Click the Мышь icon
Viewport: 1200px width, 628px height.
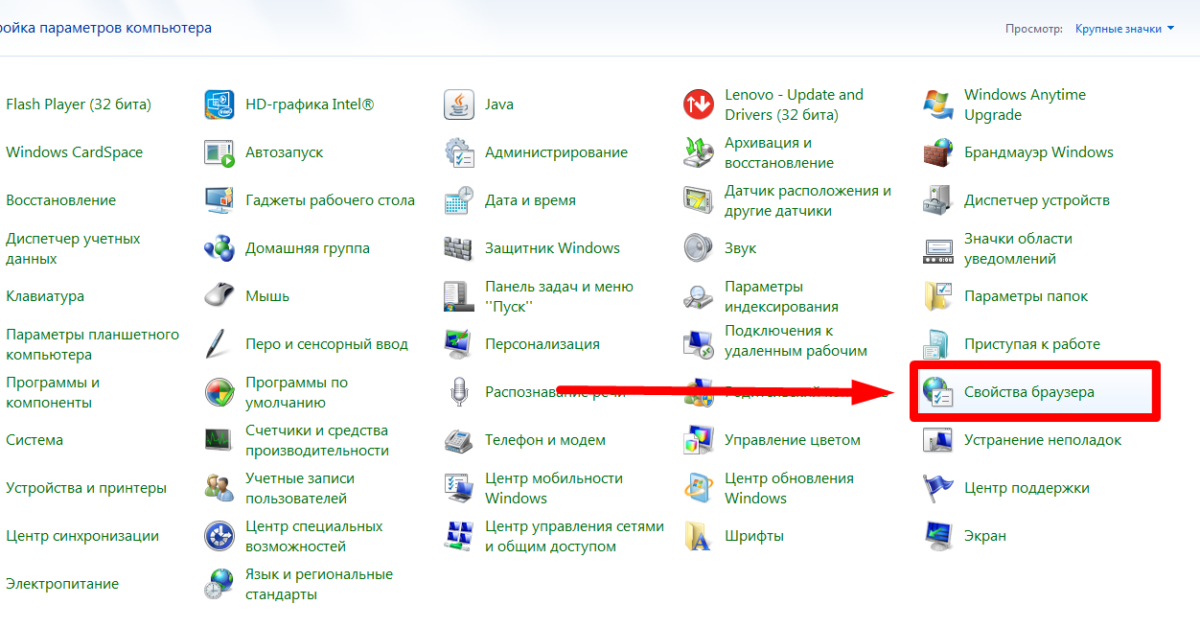tap(219, 296)
